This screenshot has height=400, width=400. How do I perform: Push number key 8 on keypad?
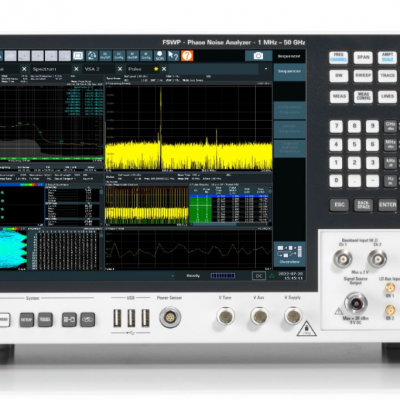point(354,126)
